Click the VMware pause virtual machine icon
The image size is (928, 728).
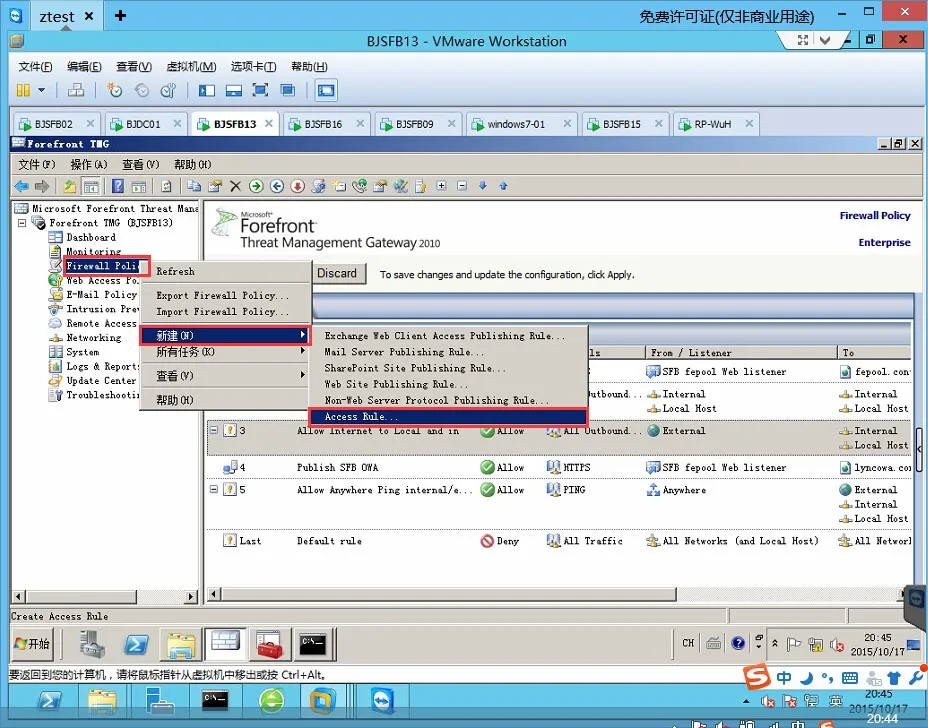click(23, 90)
